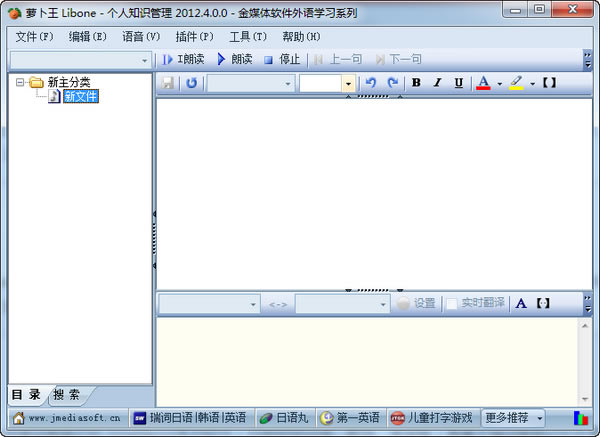Toggle underline formatting
The image size is (600, 437).
tap(458, 83)
